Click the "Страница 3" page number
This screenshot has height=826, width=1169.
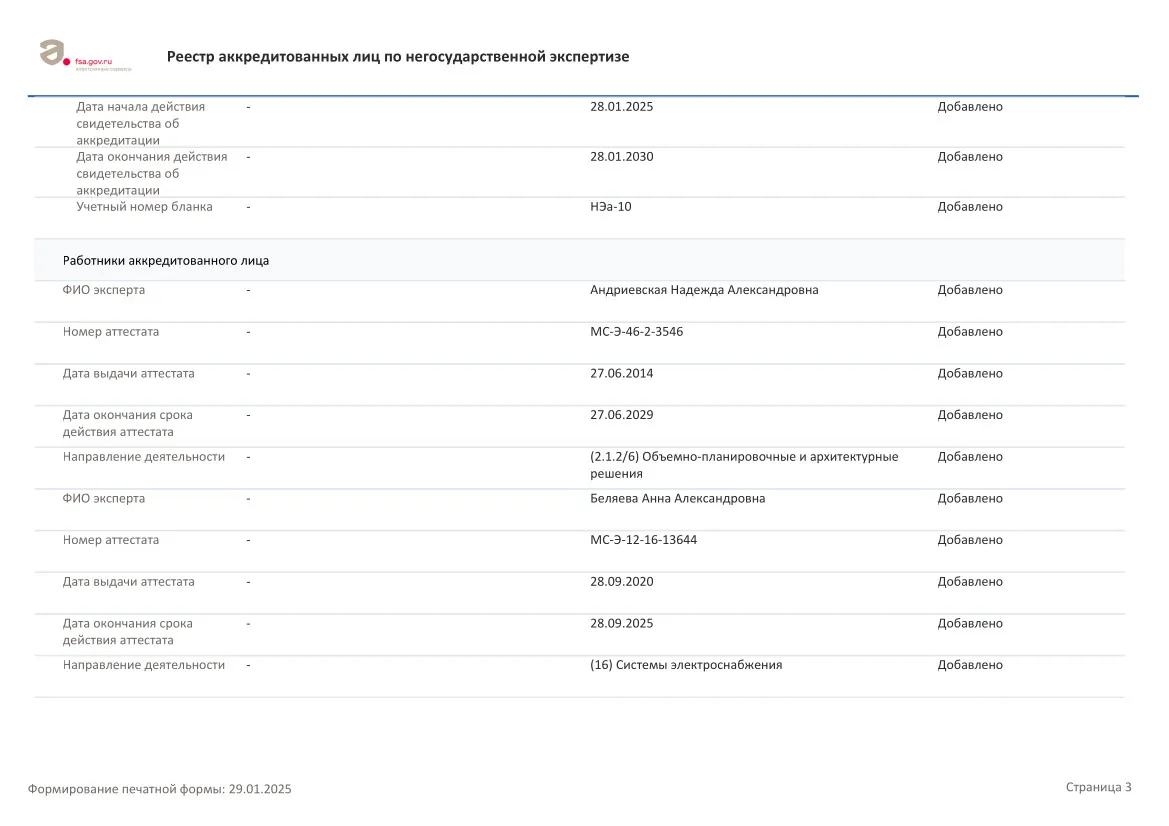click(1098, 787)
